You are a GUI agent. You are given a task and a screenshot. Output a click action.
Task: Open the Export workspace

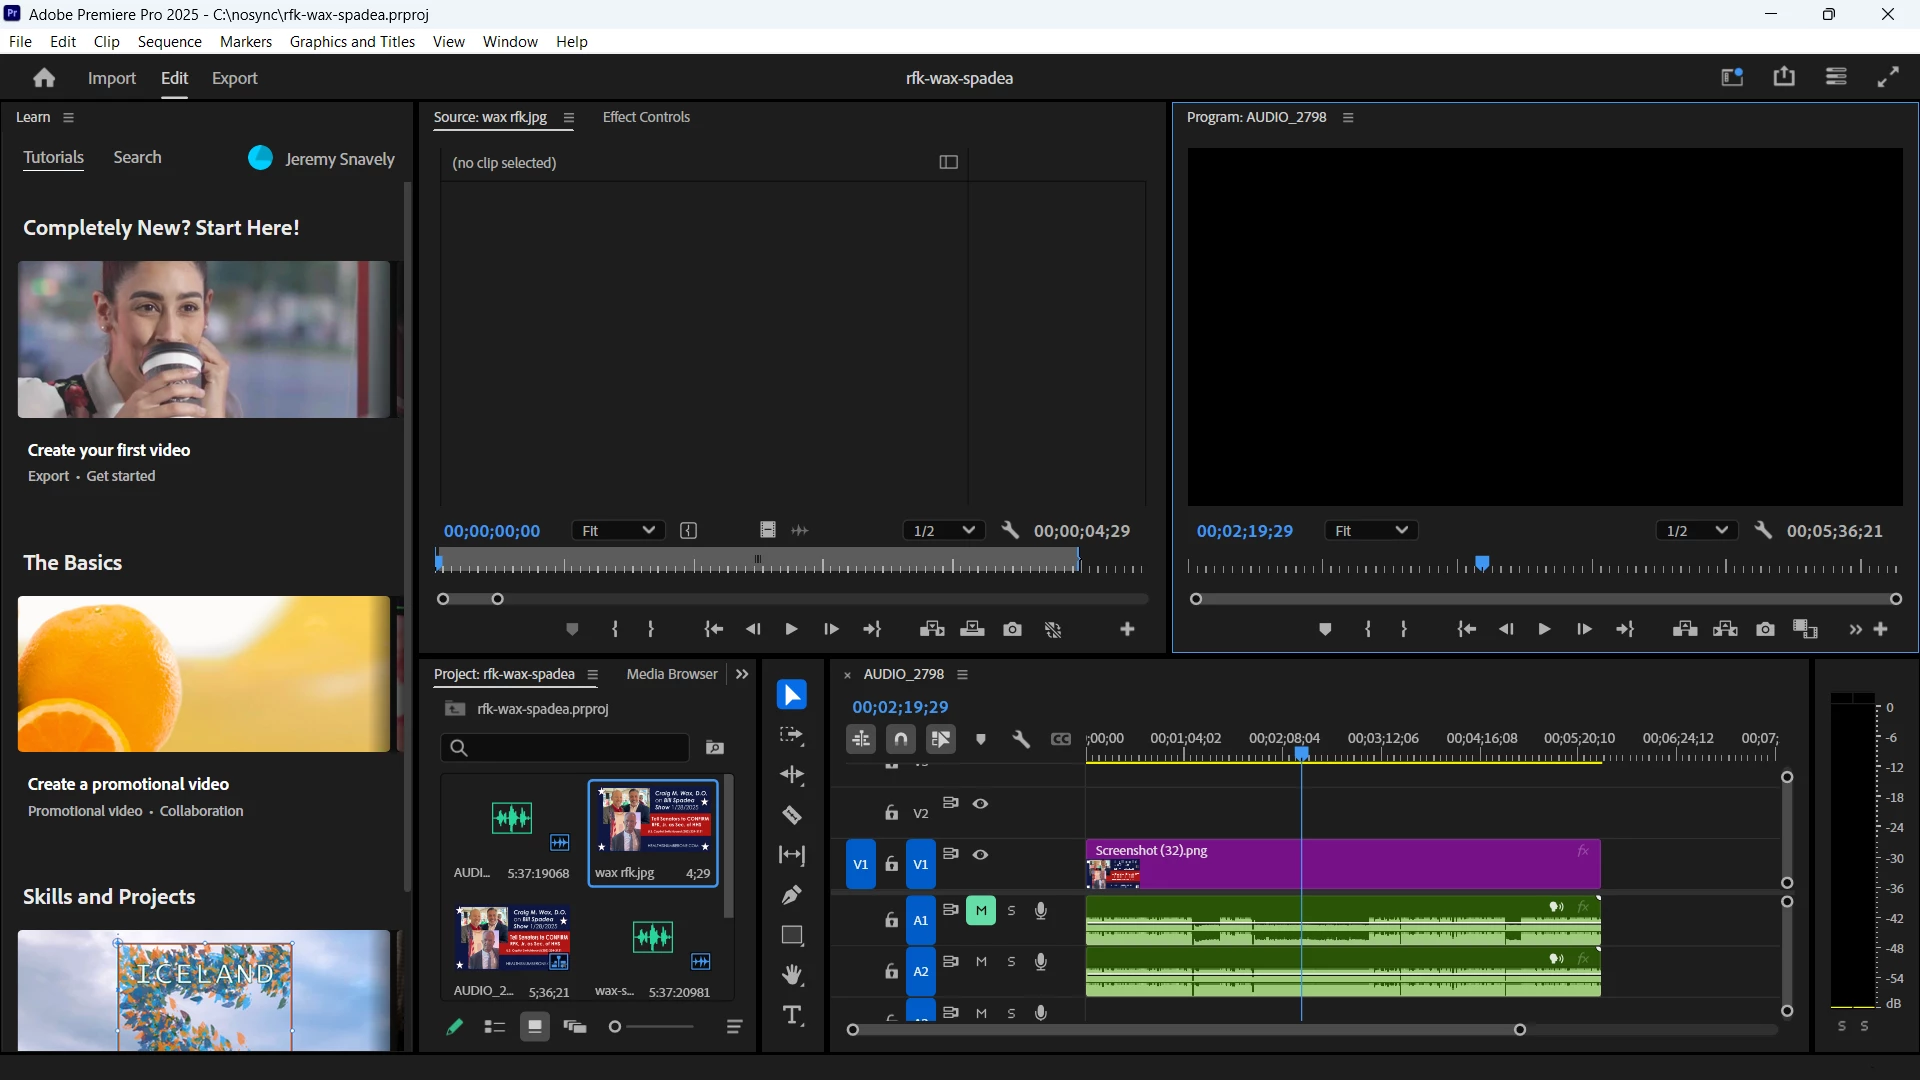click(234, 78)
